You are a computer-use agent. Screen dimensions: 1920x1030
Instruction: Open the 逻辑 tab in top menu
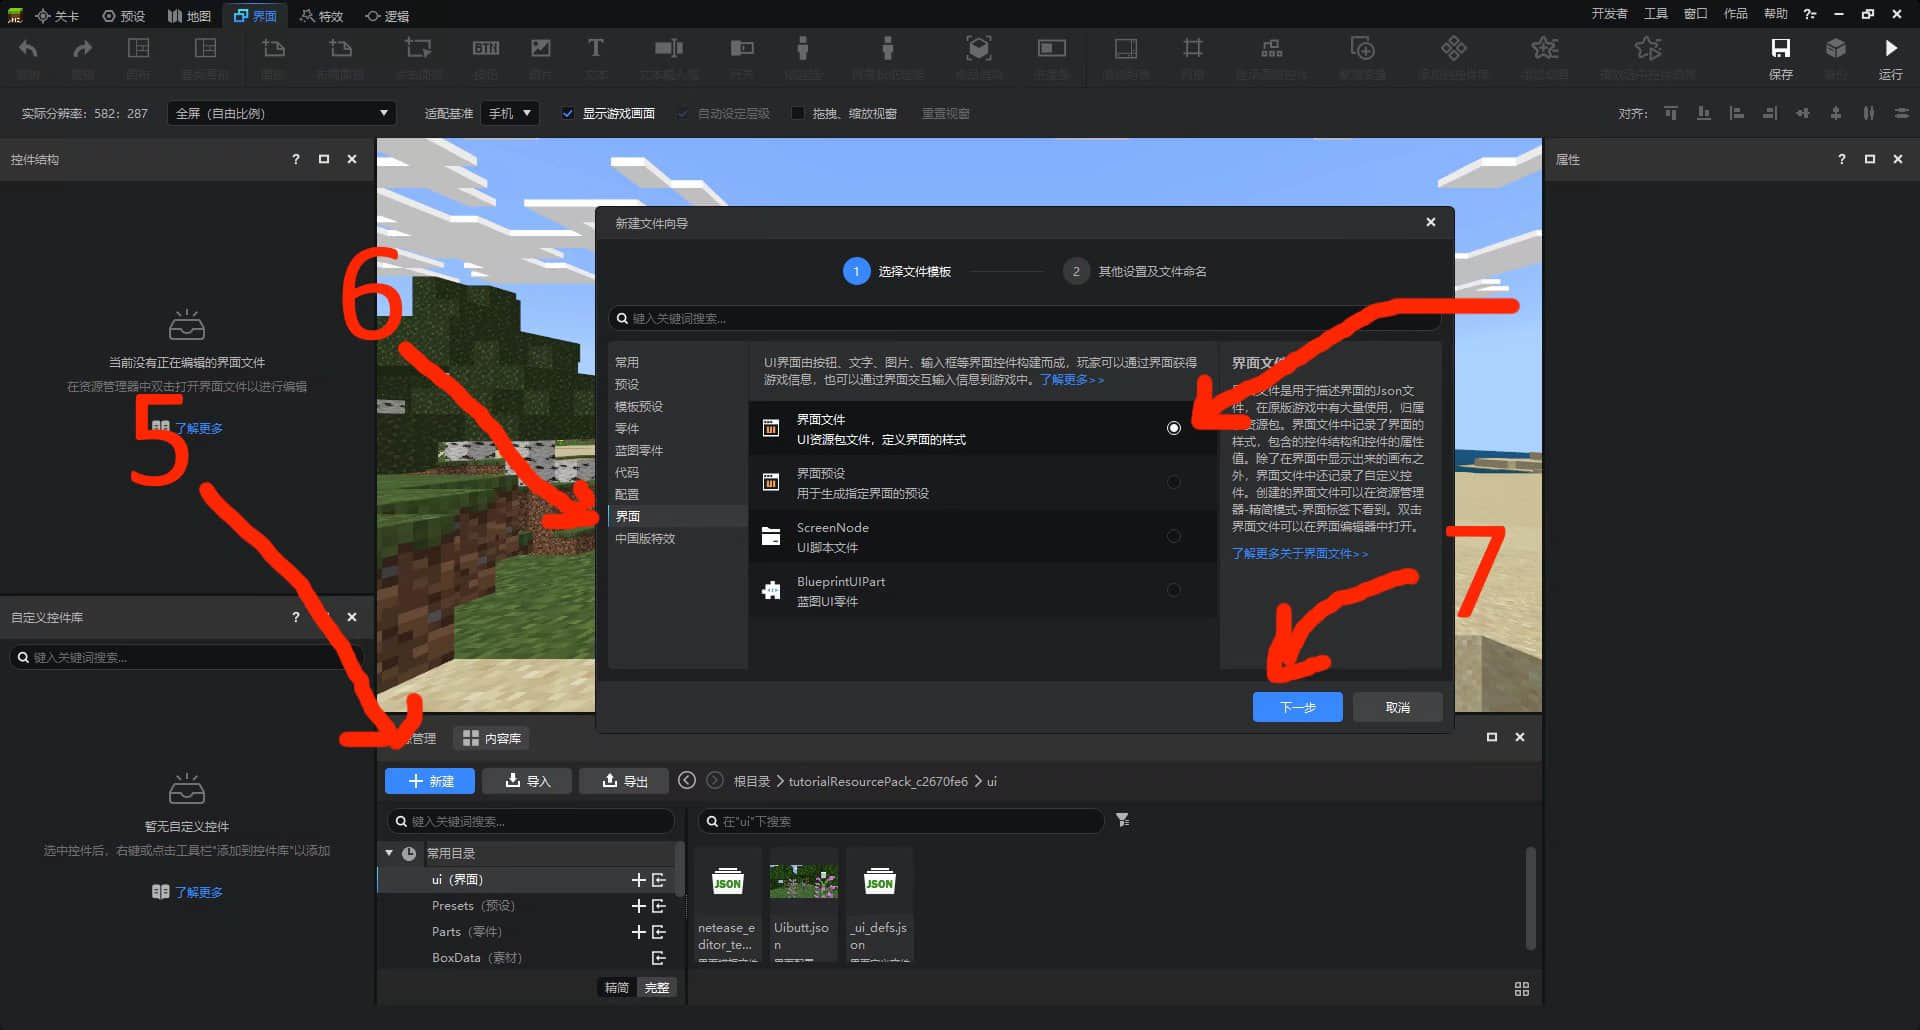(387, 15)
